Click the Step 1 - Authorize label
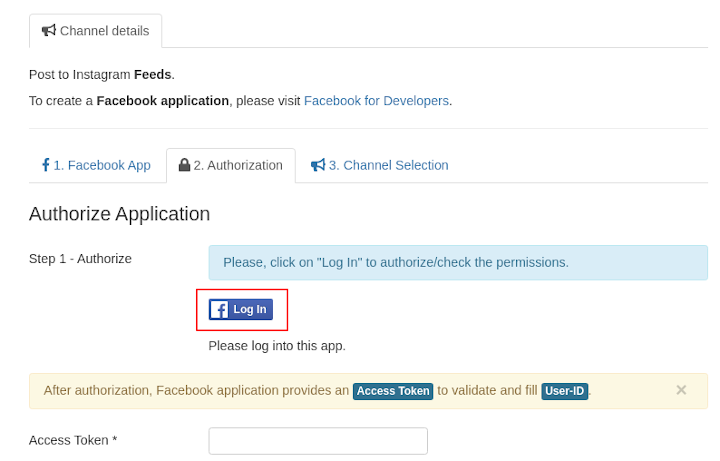The image size is (720, 461). (x=80, y=259)
